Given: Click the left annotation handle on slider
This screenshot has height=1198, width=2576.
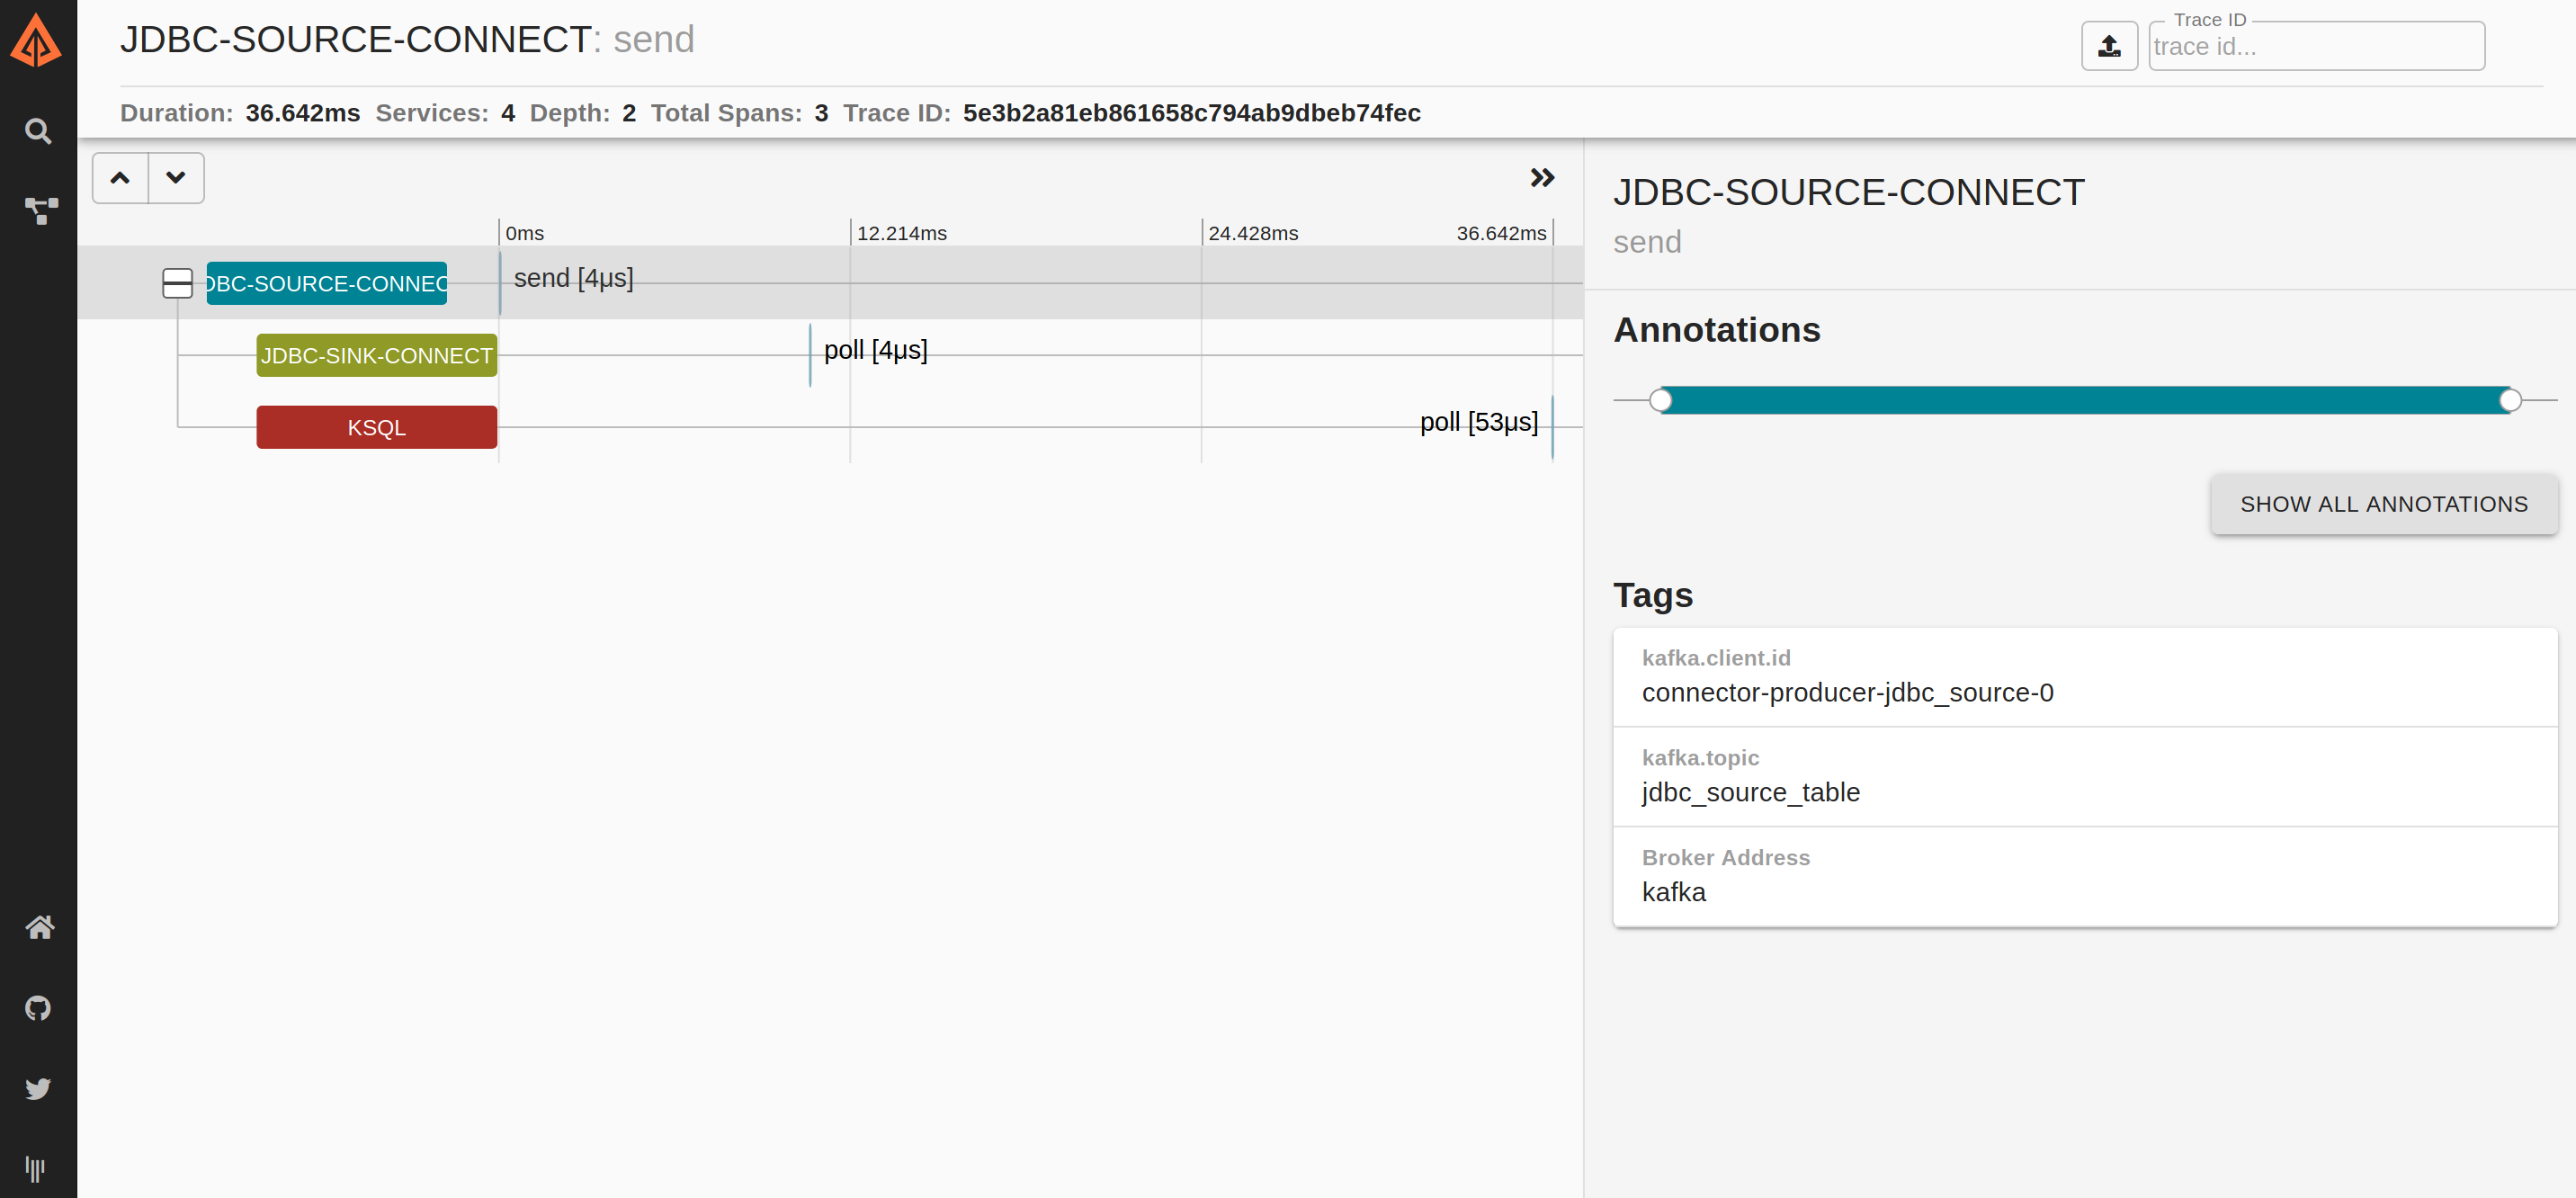Looking at the screenshot, I should (1660, 400).
